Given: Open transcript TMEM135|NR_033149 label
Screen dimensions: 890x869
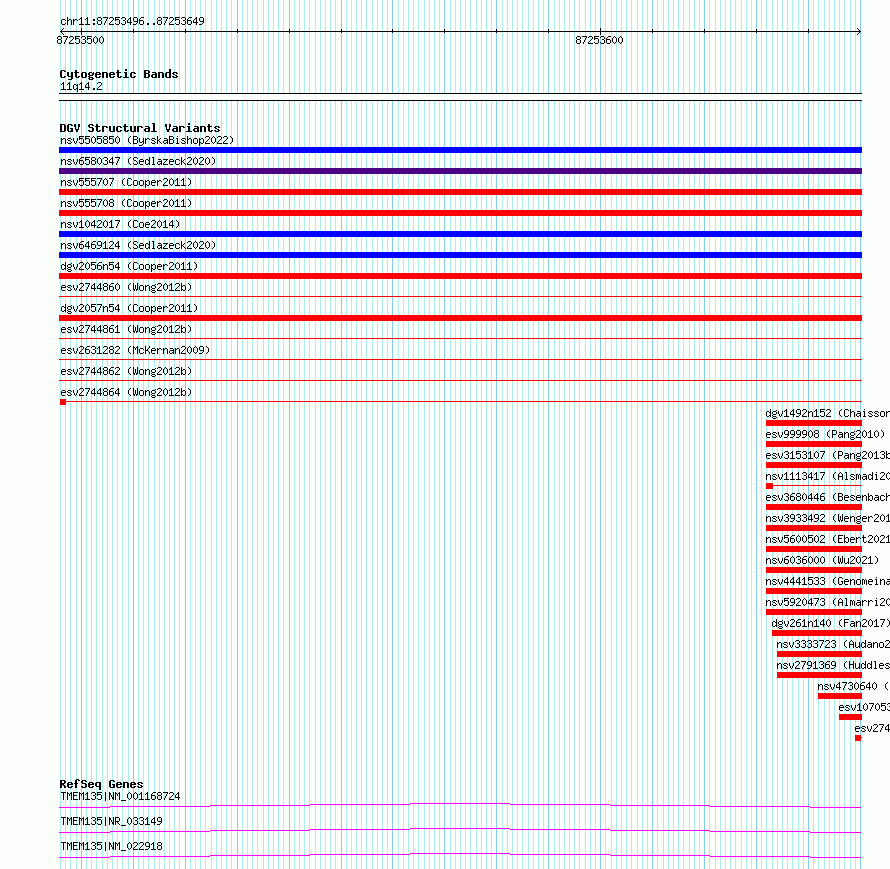Looking at the screenshot, I should (x=111, y=821).
